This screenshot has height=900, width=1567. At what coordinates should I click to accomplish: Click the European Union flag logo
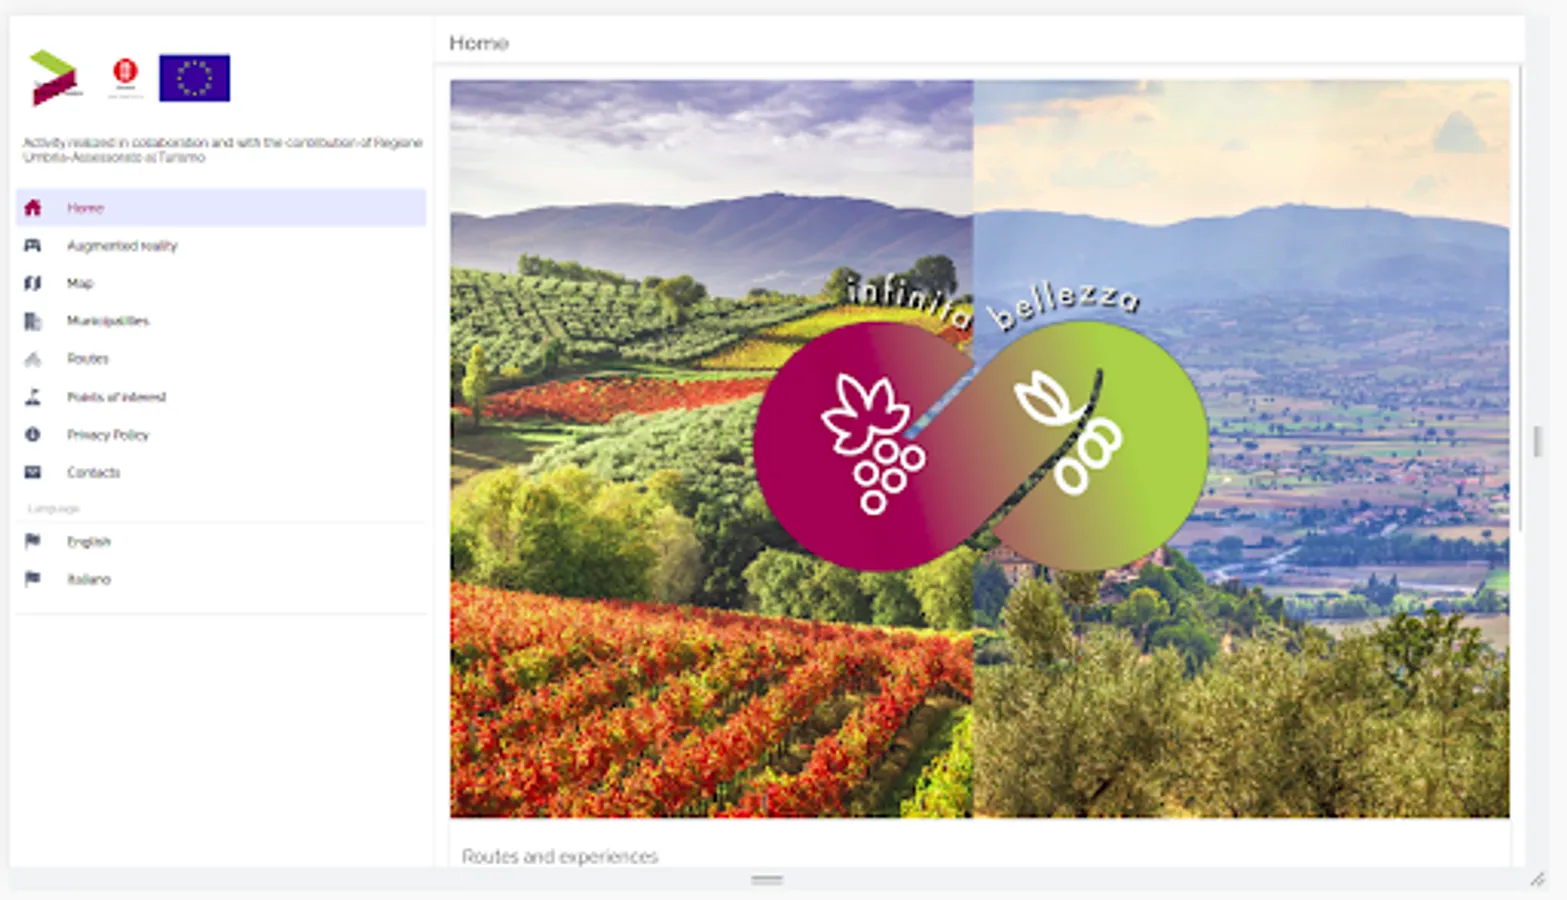(194, 78)
